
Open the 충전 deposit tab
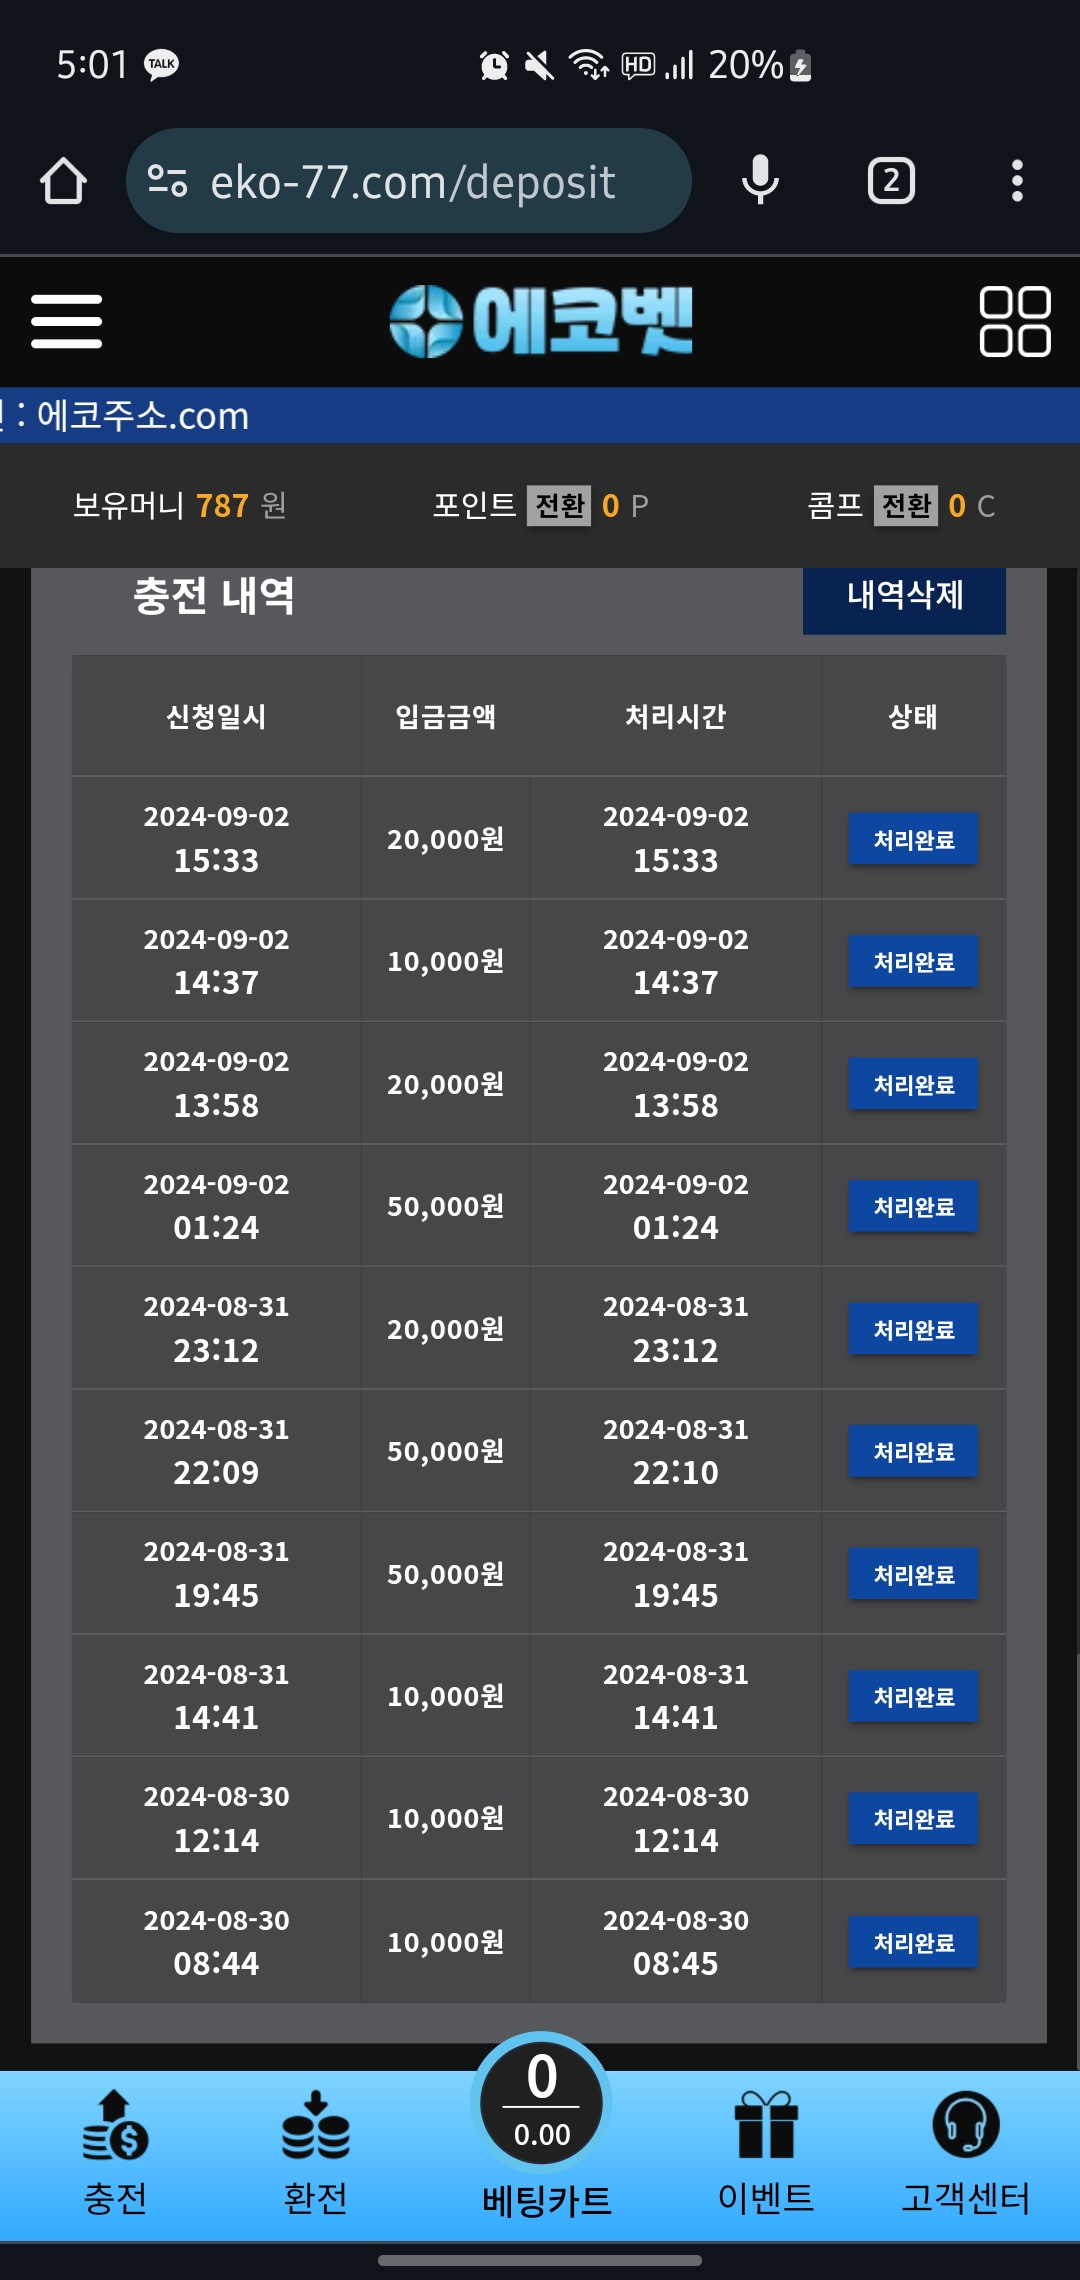tap(115, 2153)
